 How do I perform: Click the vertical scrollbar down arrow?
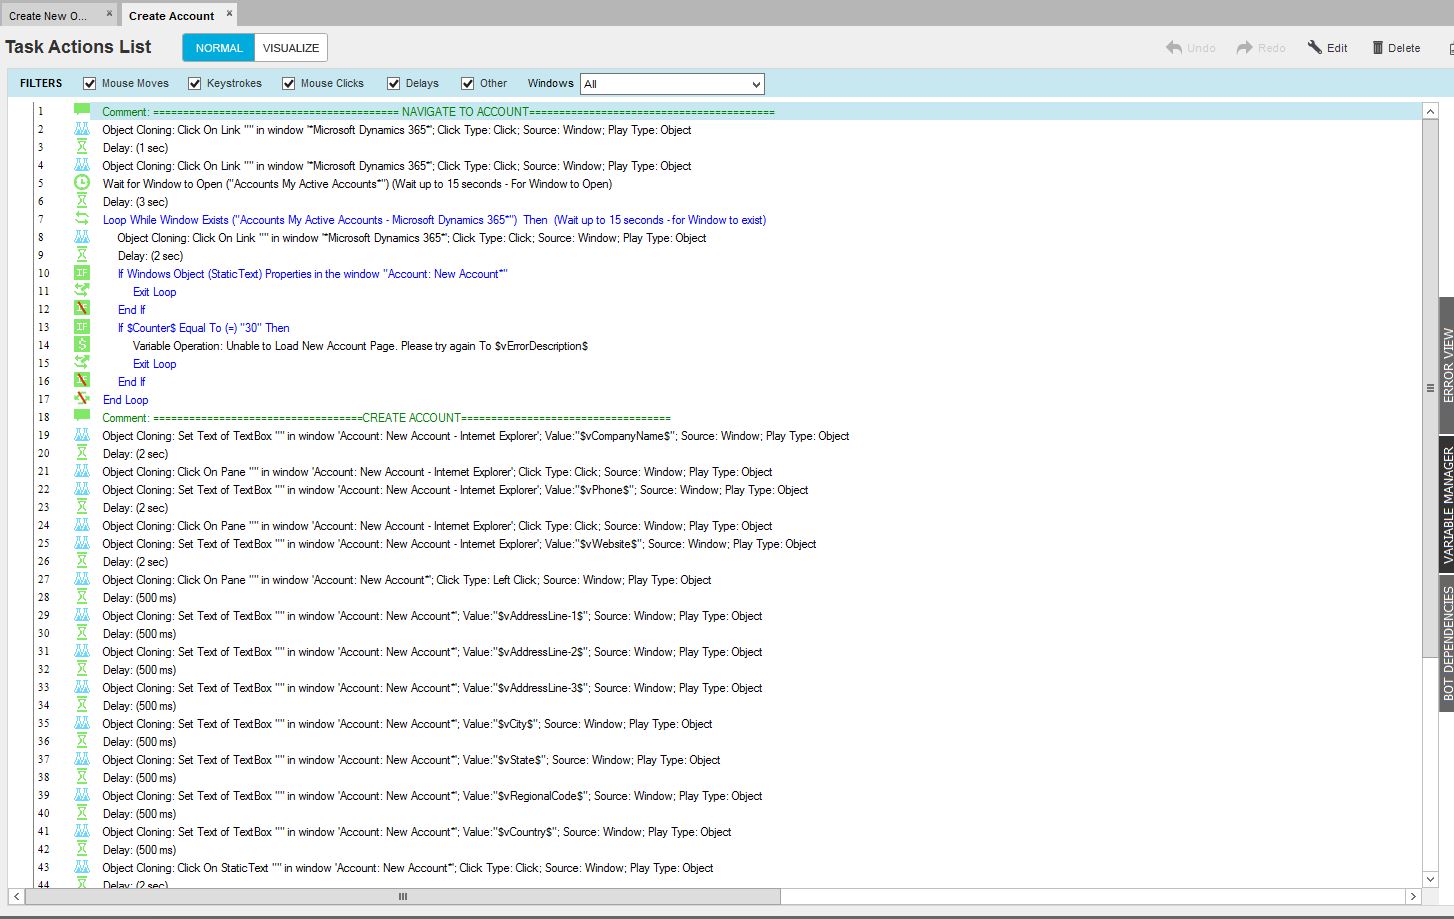1430,879
